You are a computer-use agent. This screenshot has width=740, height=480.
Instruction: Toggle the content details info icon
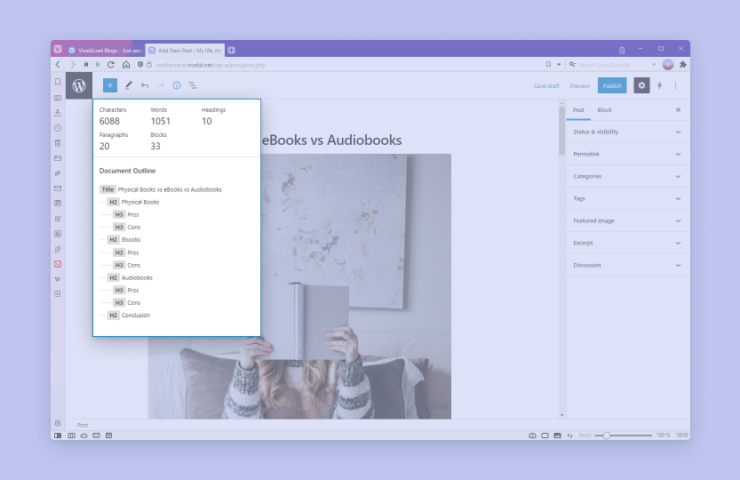(x=177, y=85)
